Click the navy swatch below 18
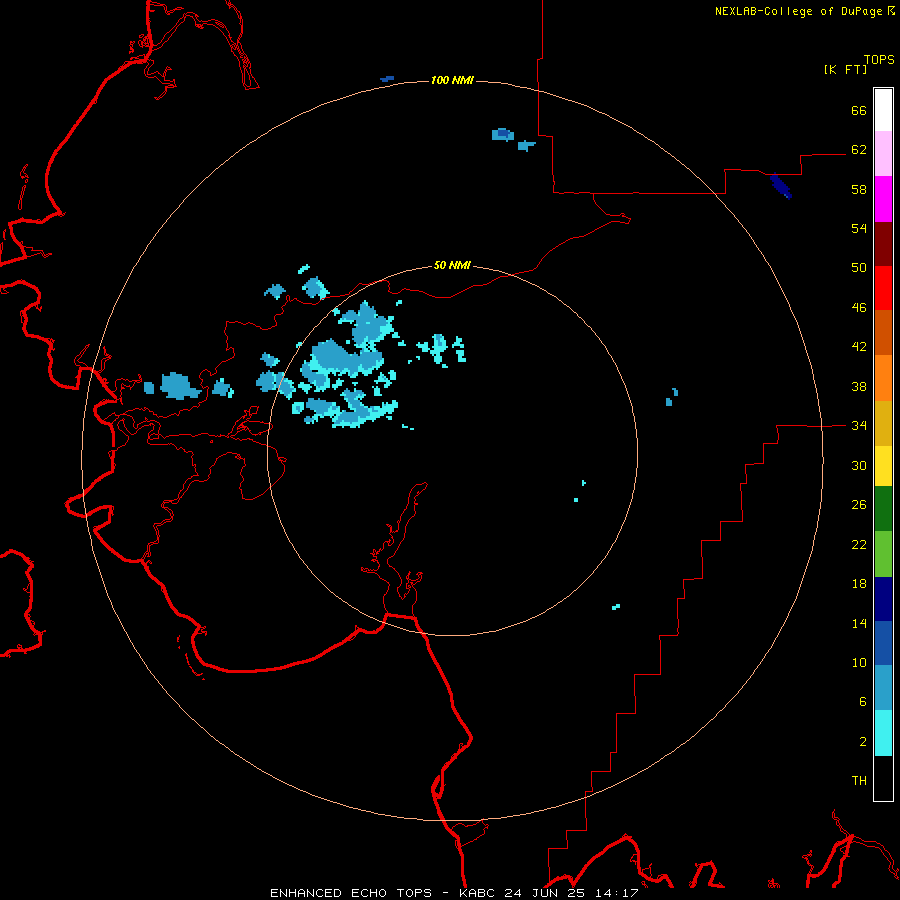 click(883, 599)
